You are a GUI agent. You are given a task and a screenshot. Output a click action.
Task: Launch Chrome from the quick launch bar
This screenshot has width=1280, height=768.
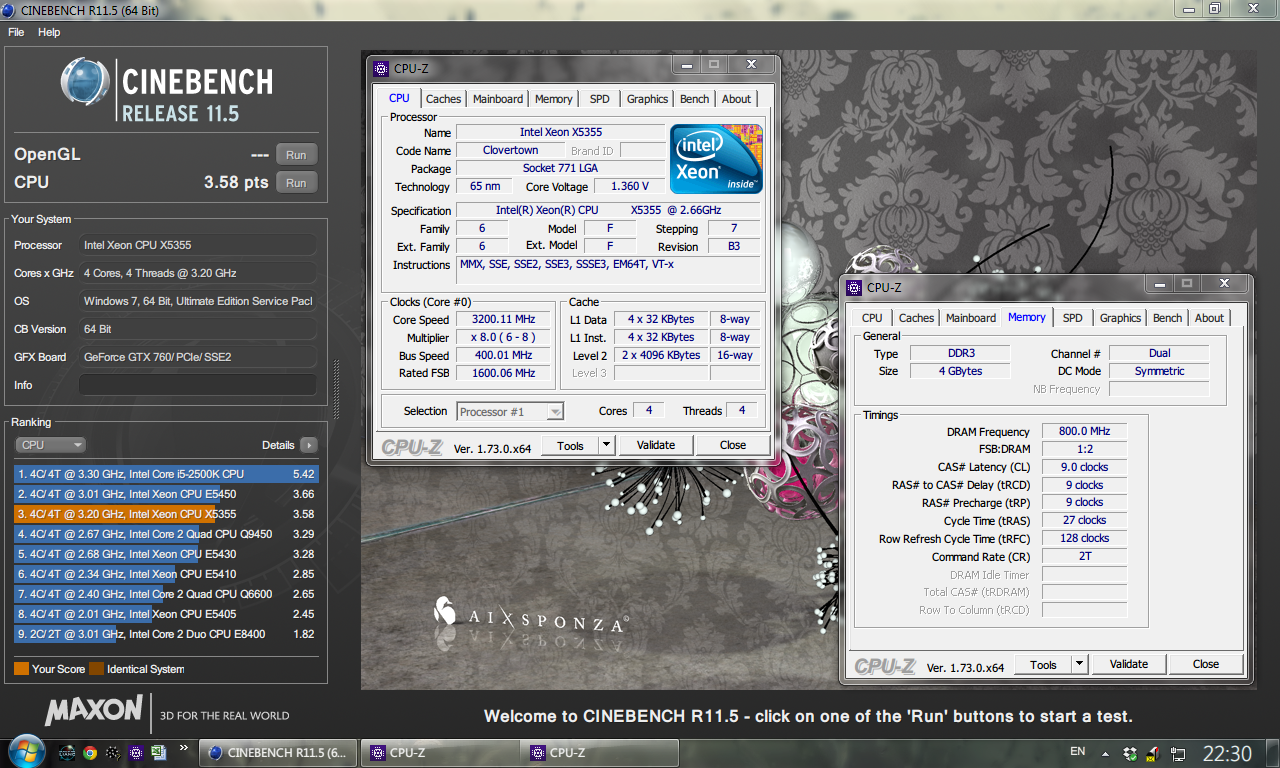90,753
